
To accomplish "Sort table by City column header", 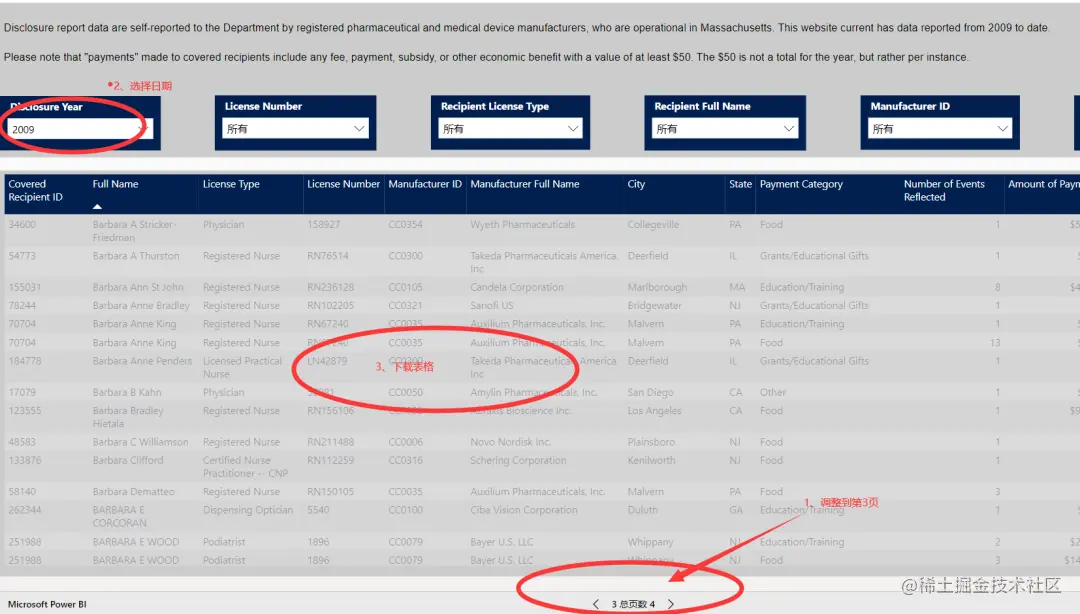I will tap(636, 184).
